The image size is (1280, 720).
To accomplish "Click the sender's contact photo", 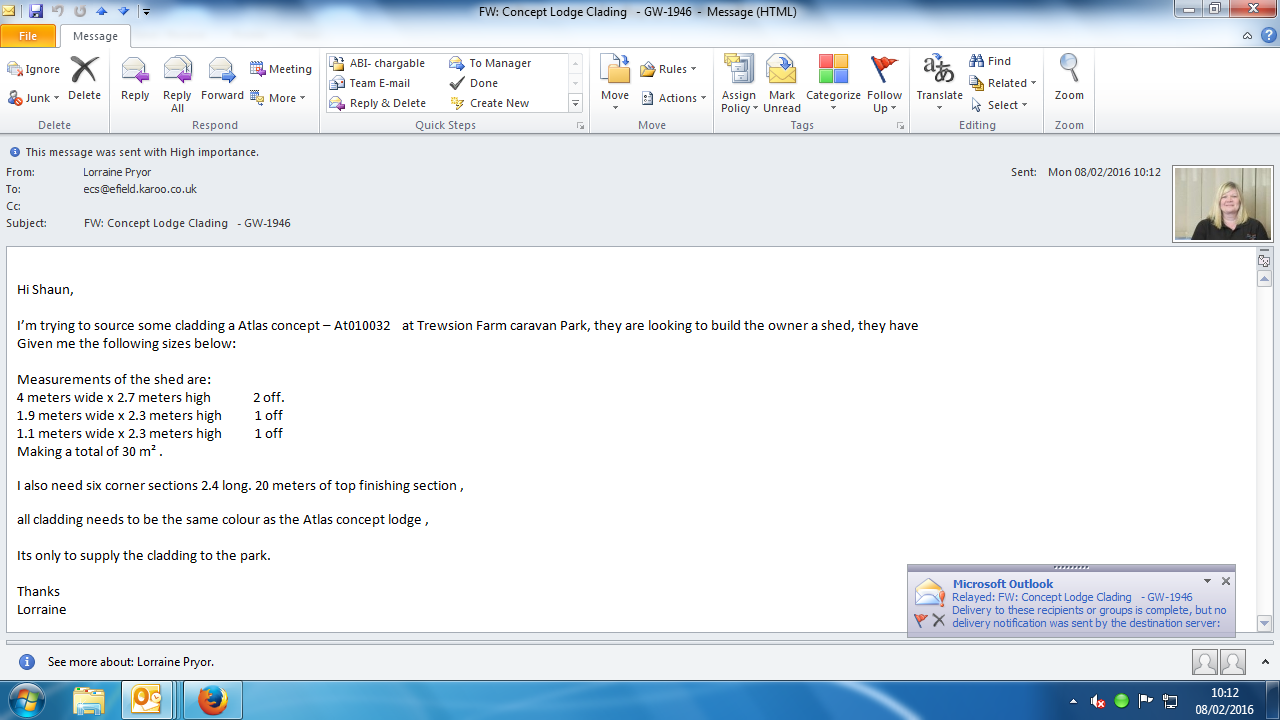I will [x=1224, y=204].
